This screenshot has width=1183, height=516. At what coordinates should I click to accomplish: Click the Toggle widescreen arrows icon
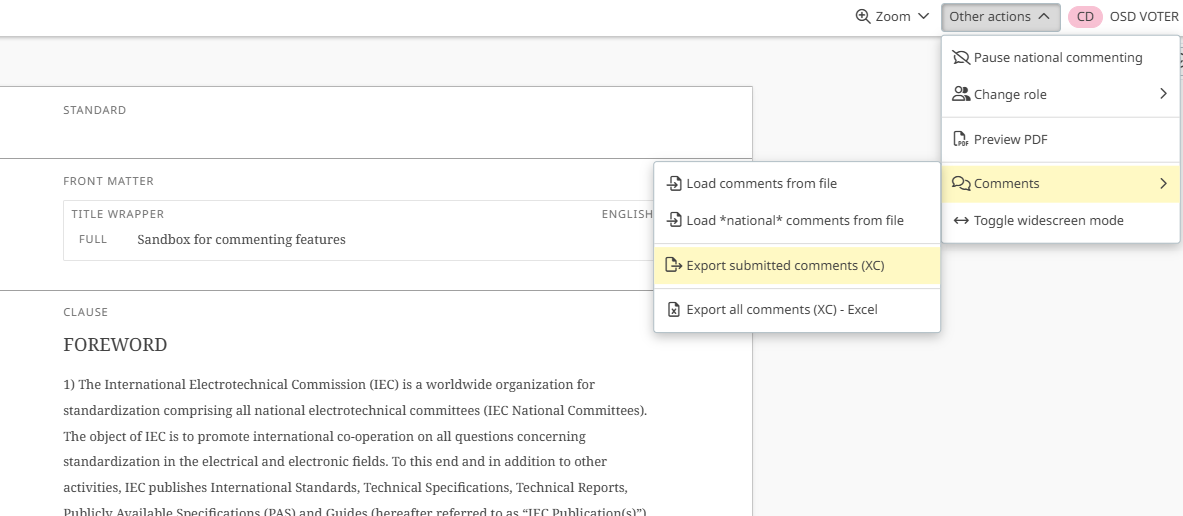[x=961, y=221]
